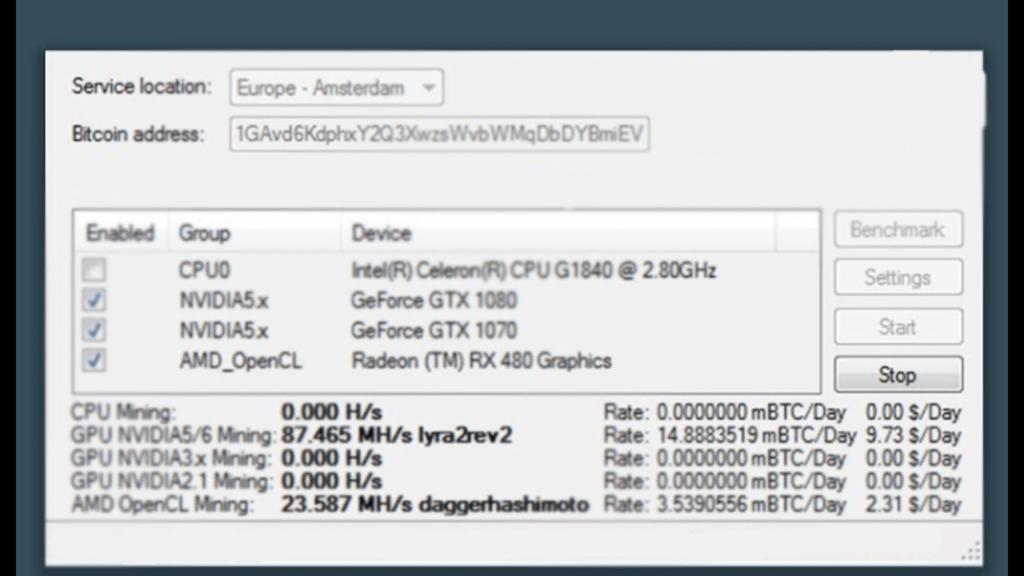Click the 14.8883519 mBTC/Day rate
1024x576 pixels.
(756, 435)
